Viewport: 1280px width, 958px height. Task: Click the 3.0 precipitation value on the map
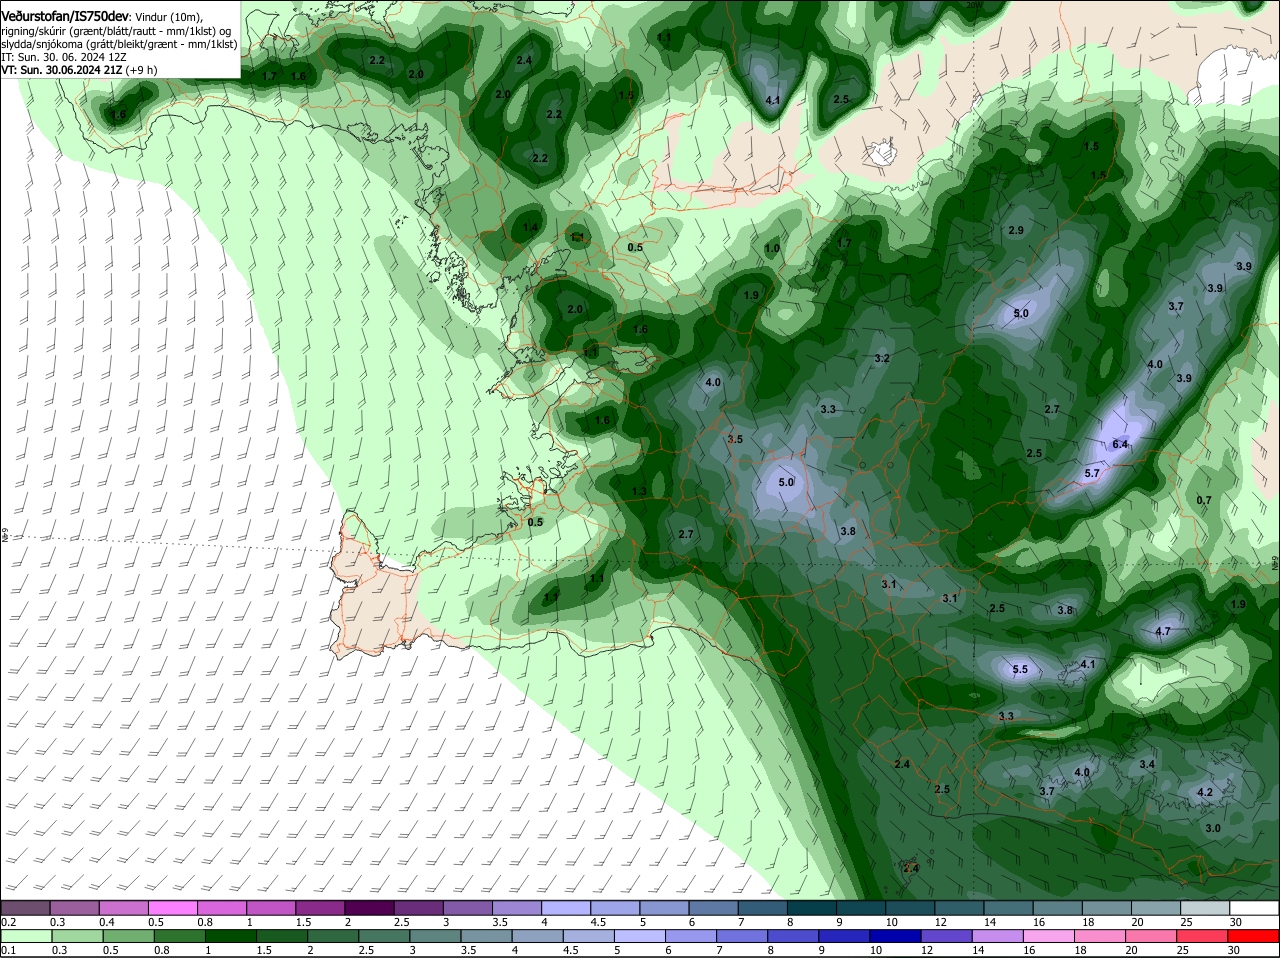pos(1213,828)
